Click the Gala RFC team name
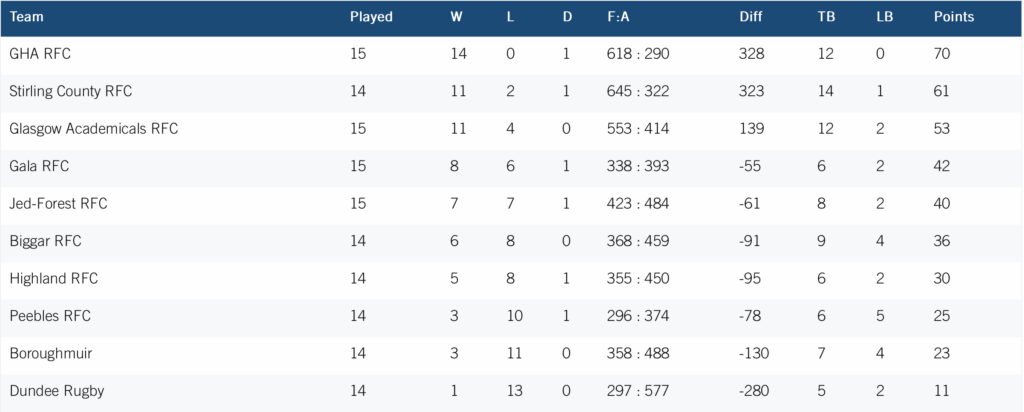 click(x=39, y=166)
